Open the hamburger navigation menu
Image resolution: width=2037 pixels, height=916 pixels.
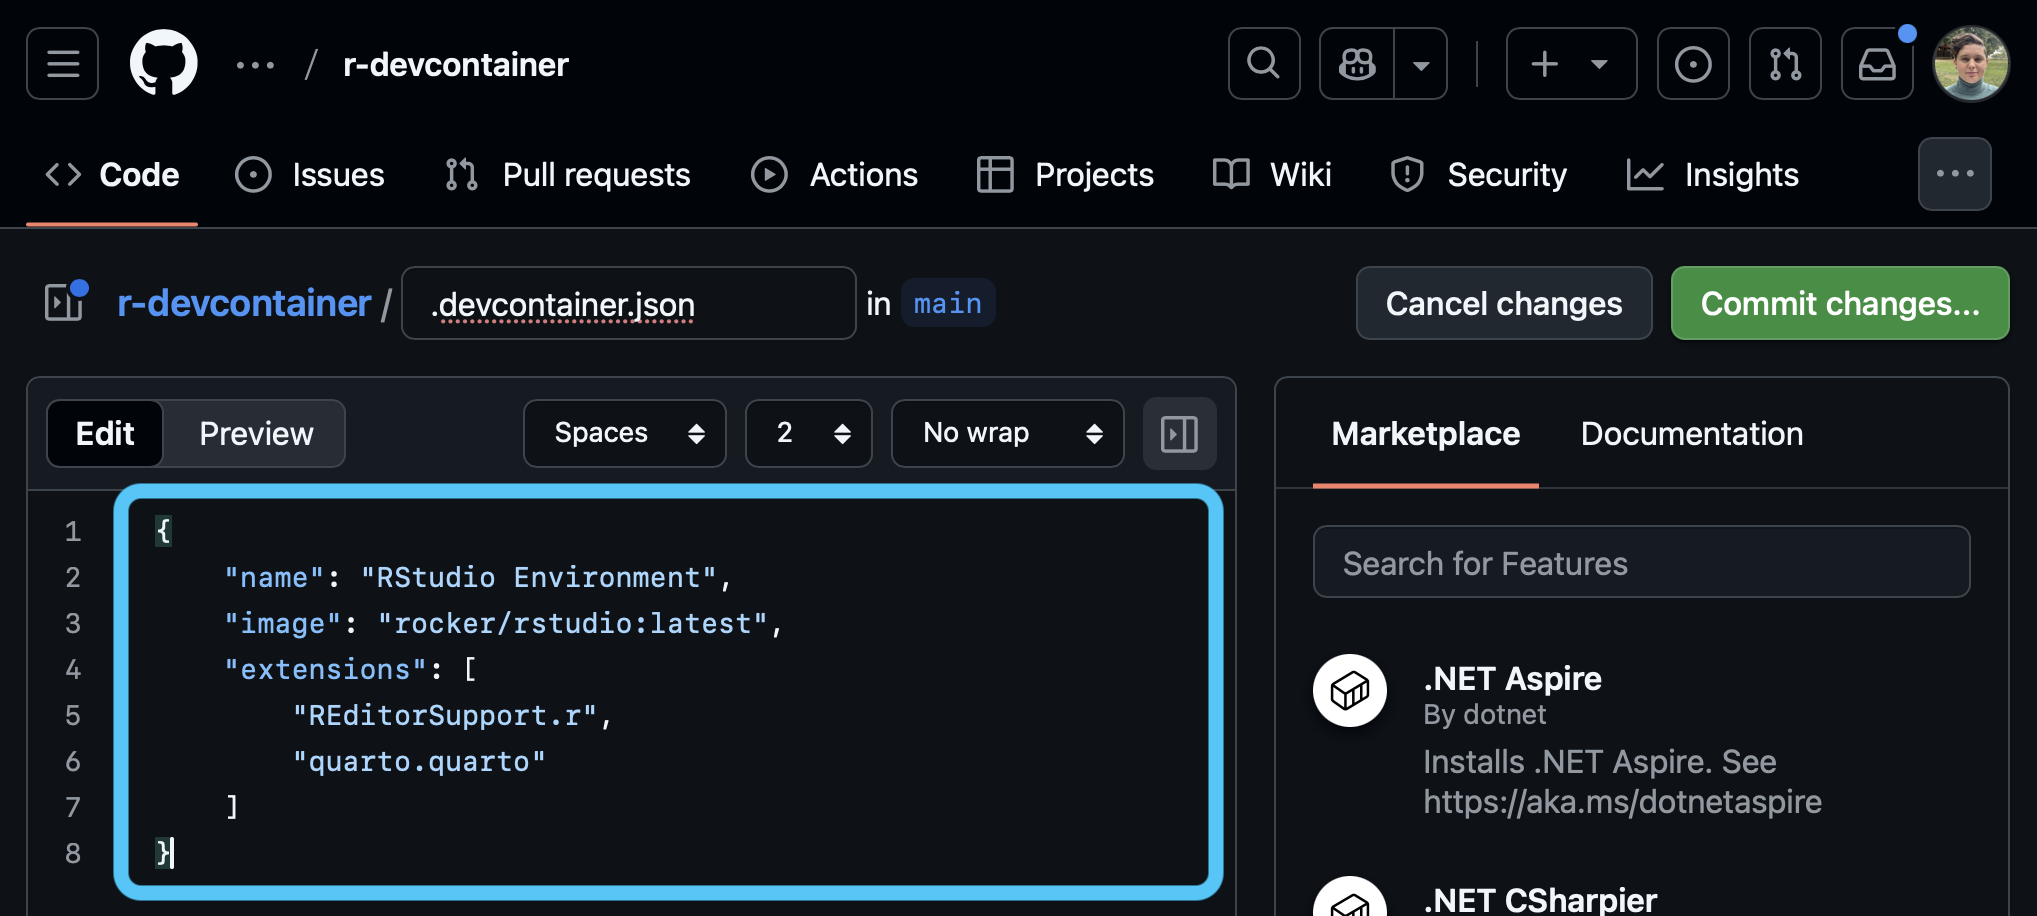[x=62, y=64]
